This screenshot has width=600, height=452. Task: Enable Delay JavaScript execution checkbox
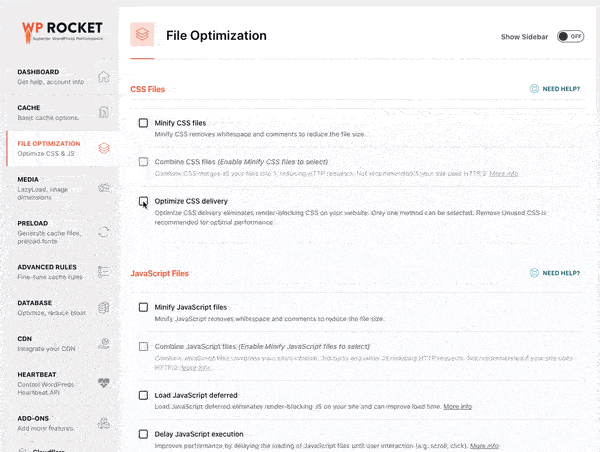point(144,434)
